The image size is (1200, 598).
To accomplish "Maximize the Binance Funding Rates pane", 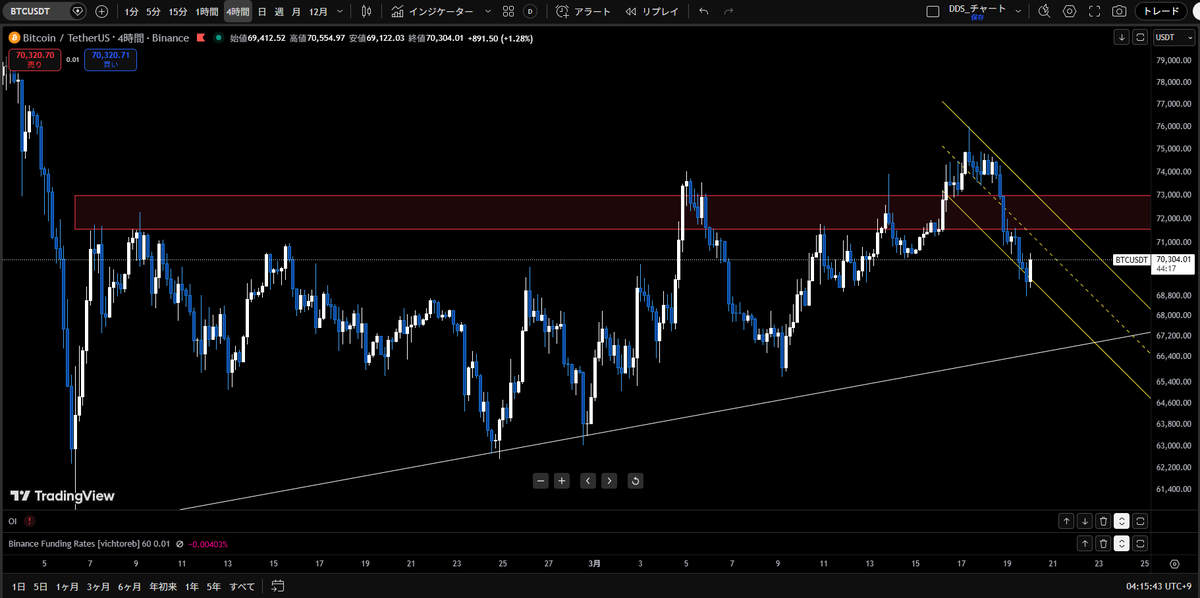I will pos(1141,543).
